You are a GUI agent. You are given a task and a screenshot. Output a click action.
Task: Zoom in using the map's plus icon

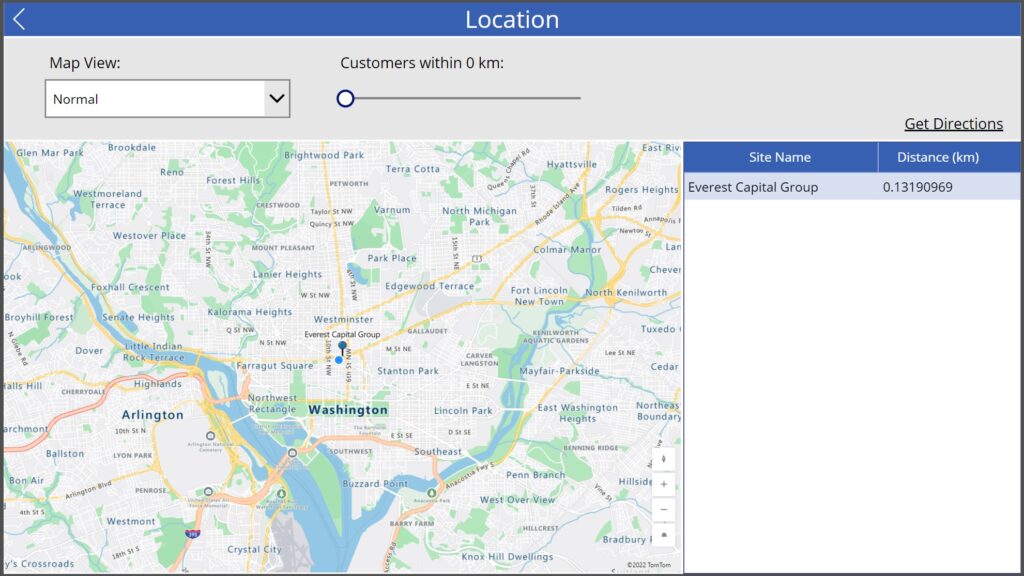(664, 484)
